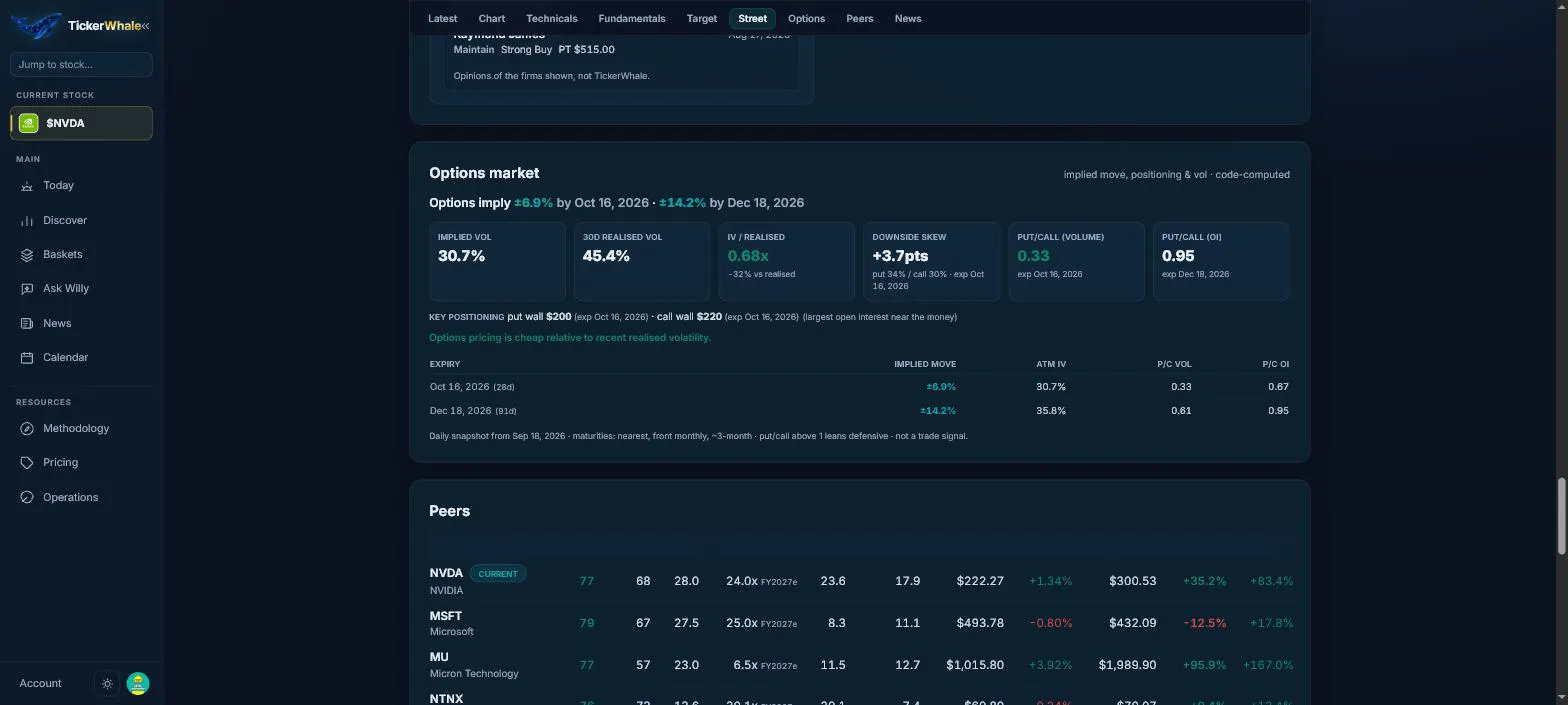Switch to the Target tab
The image size is (1568, 705).
click(x=701, y=19)
